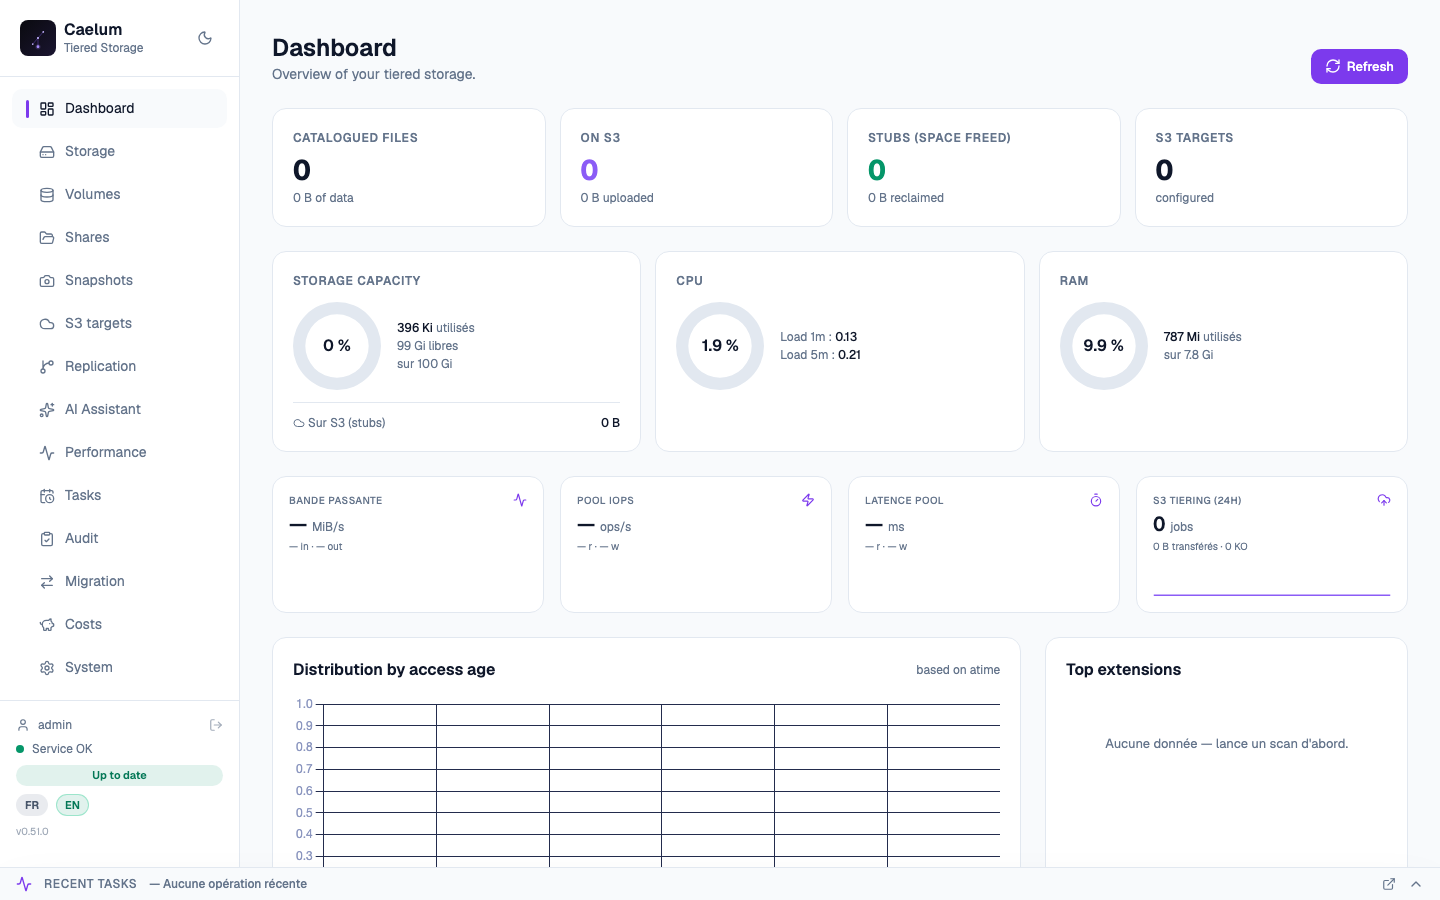Click the S3 Tiering cloud upload icon
Viewport: 1440px width, 900px height.
1384,500
